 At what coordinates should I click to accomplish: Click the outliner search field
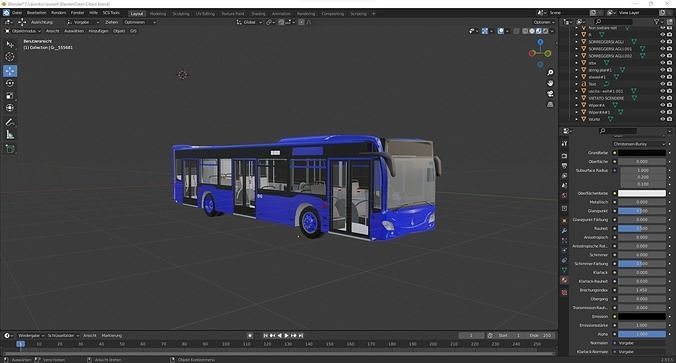612,22
